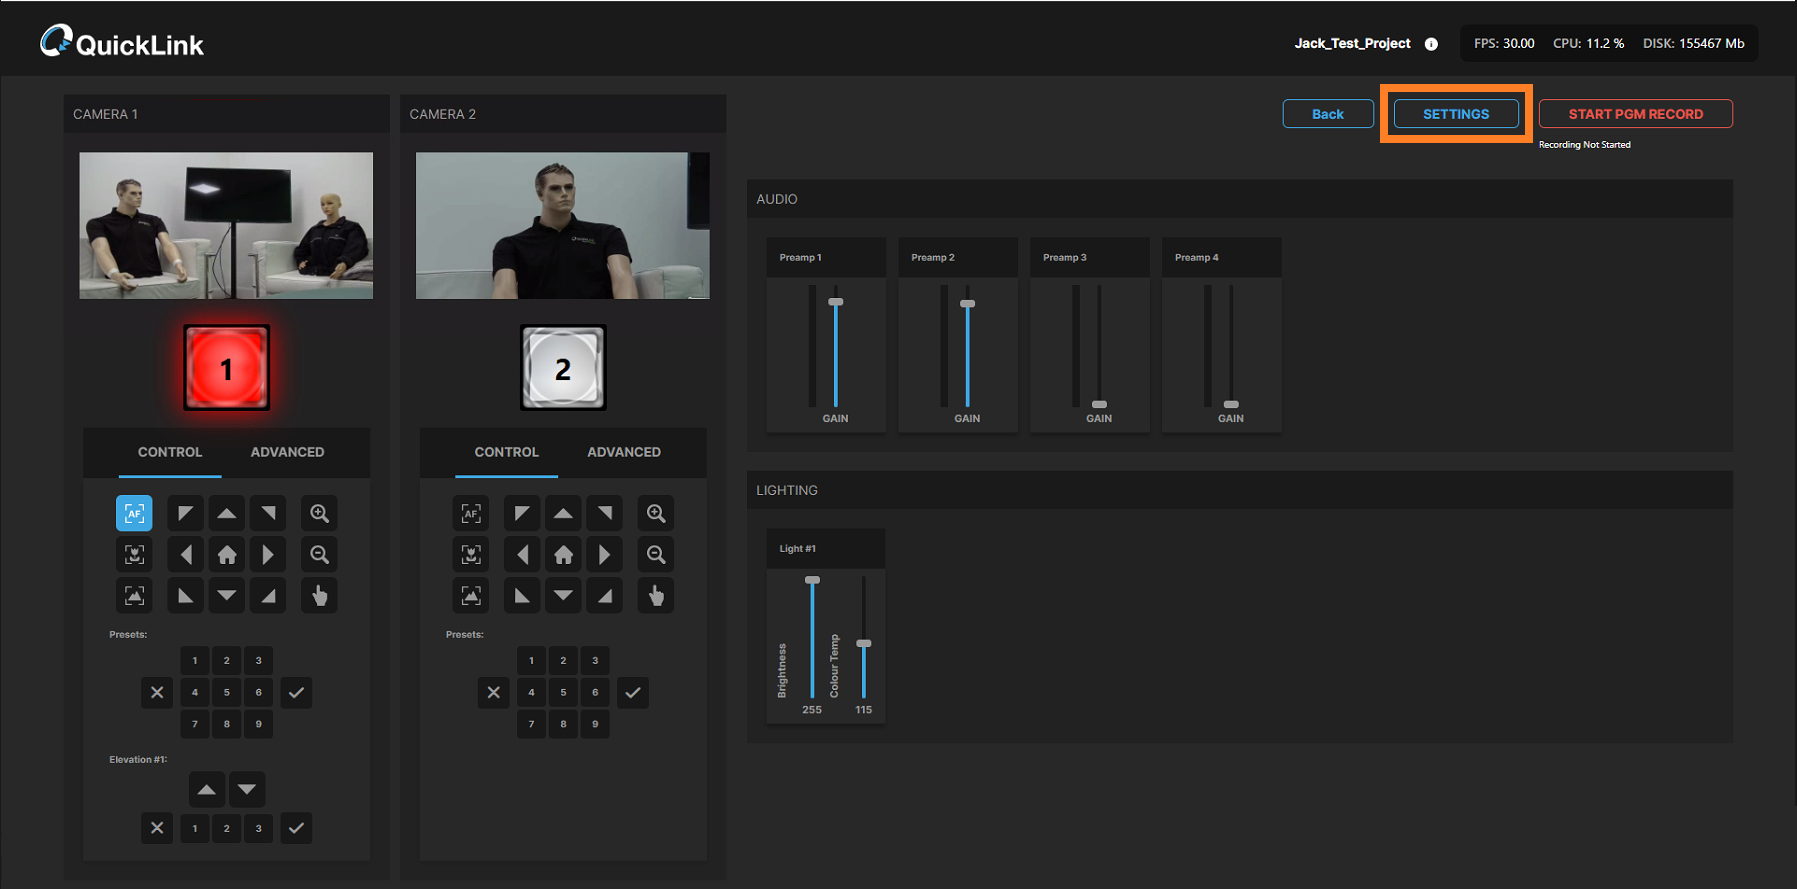Open the Advanced tab for Camera 1
Screen dimensions: 1797x889
tap(287, 452)
